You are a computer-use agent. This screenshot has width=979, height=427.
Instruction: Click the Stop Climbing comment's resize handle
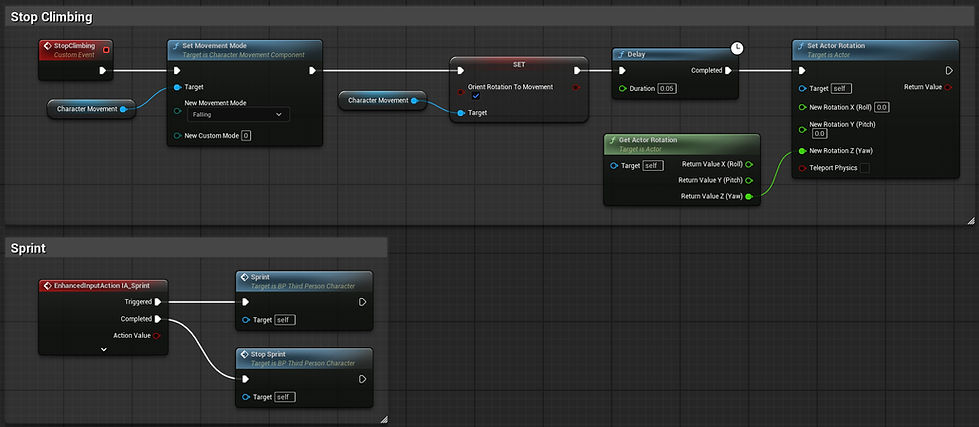click(x=970, y=220)
